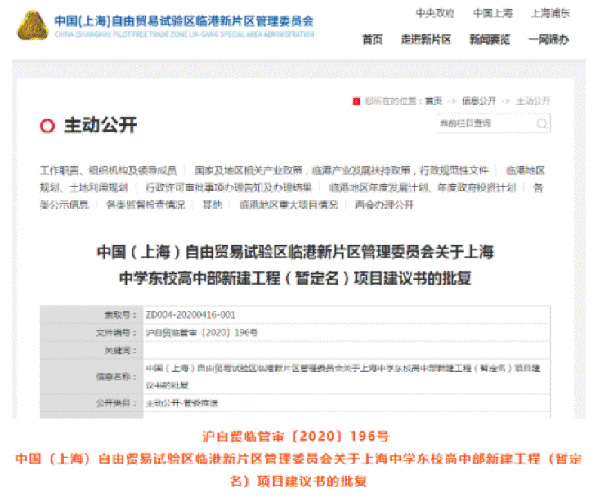Go to 首页 in the breadcrumb

coord(433,101)
